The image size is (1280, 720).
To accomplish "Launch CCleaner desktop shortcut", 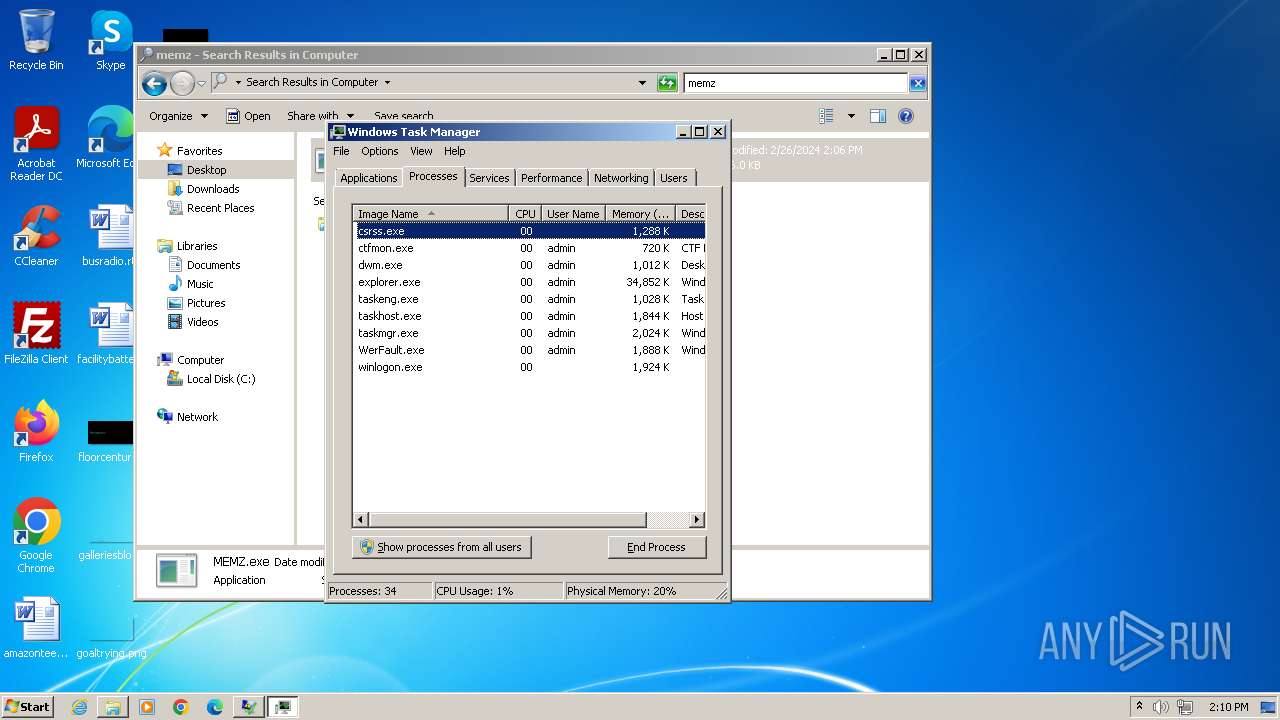I will point(36,237).
